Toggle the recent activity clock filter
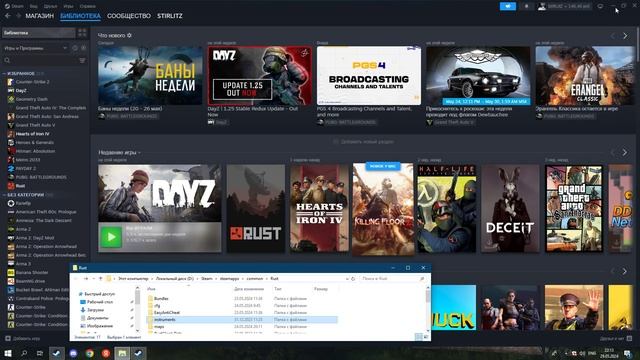640x360 pixels. point(75,48)
